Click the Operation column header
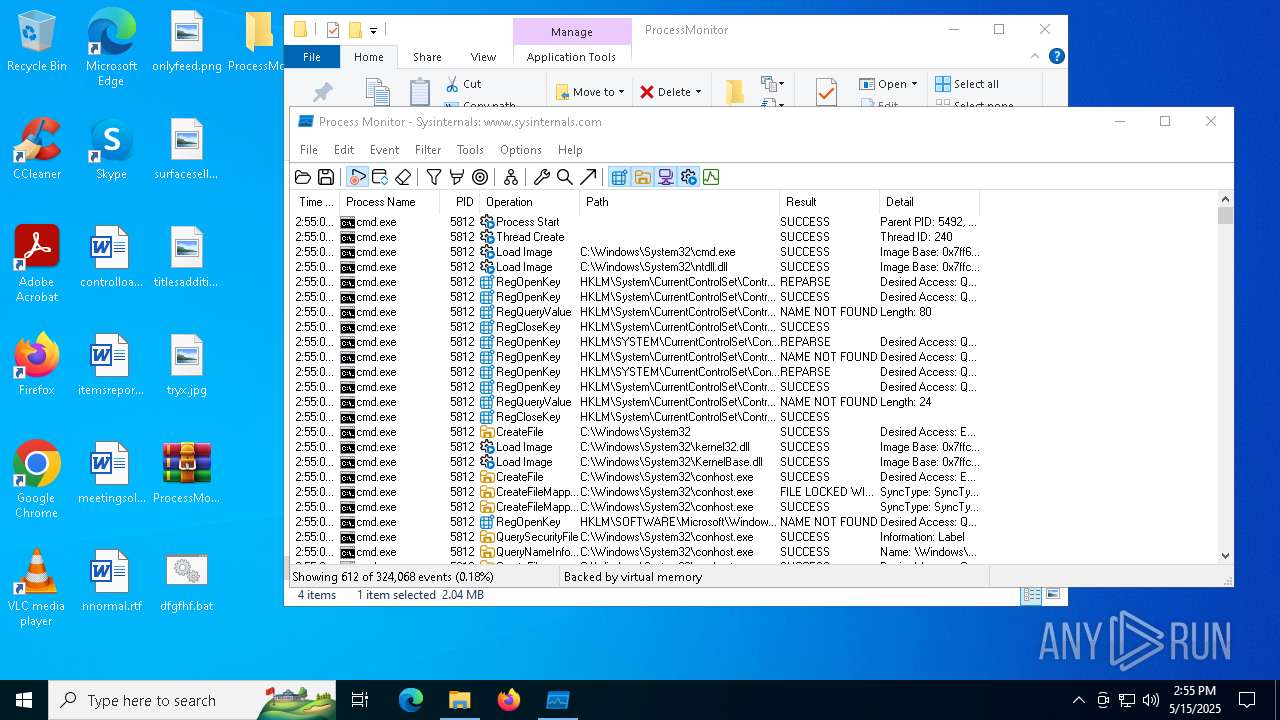The height and width of the screenshot is (720, 1280). tap(530, 202)
